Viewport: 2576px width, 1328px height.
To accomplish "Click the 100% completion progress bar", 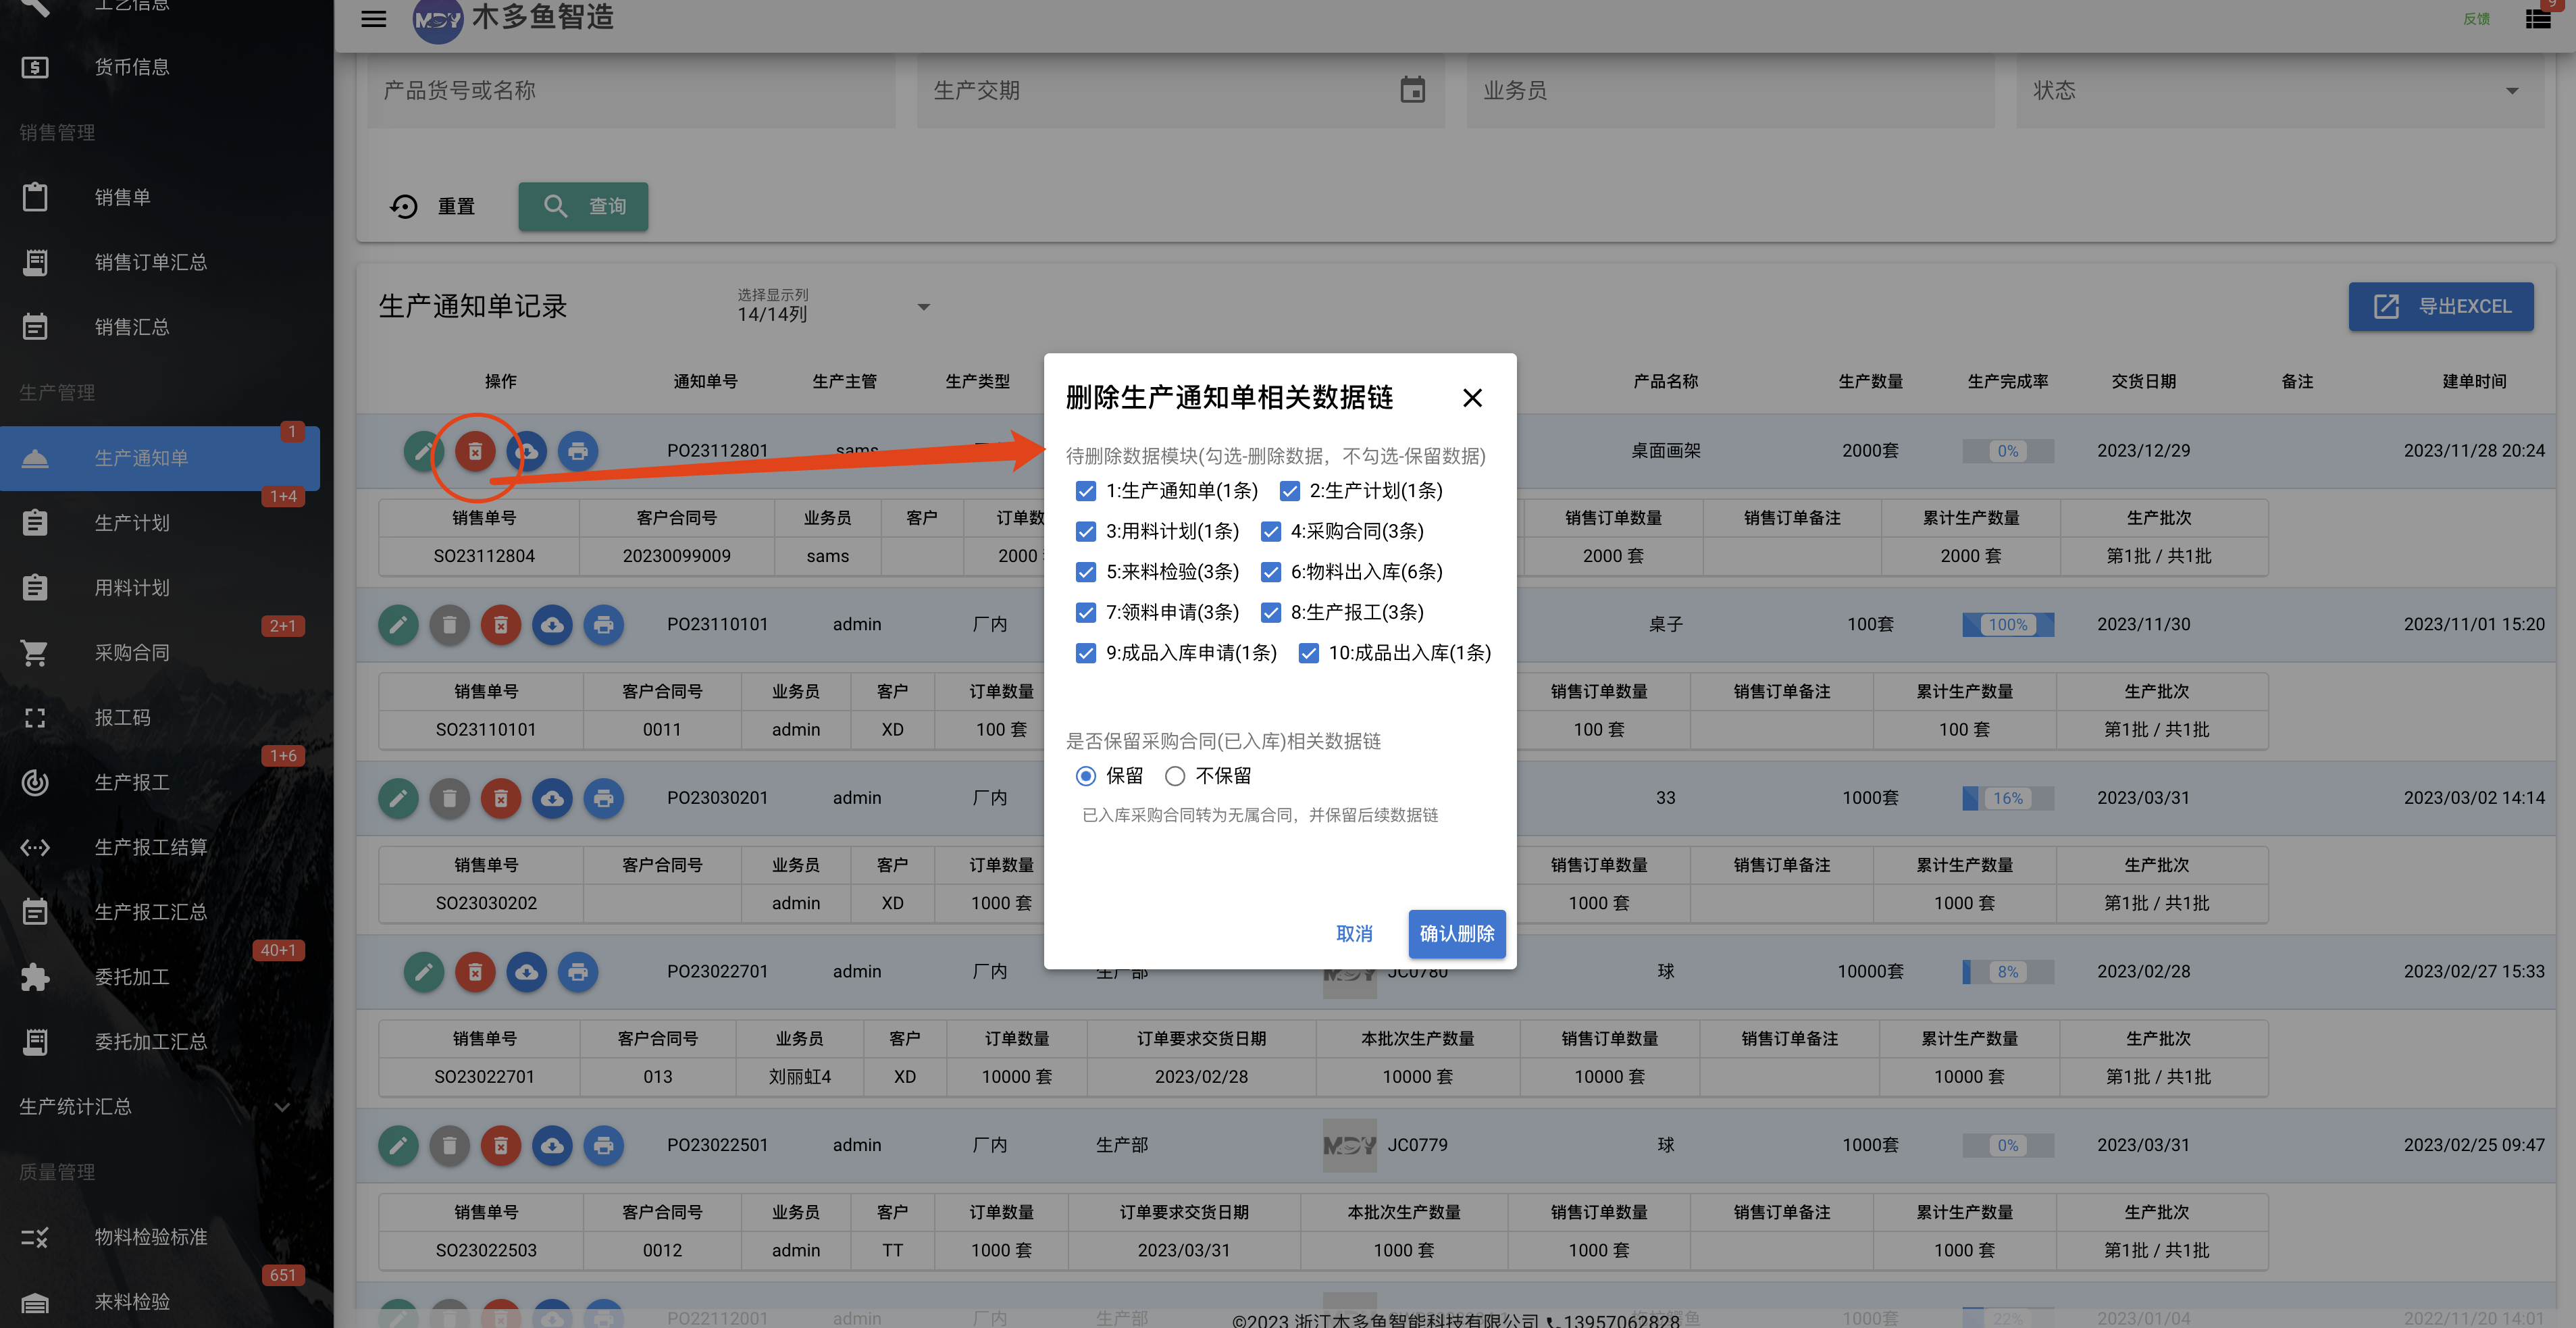I will point(2008,625).
